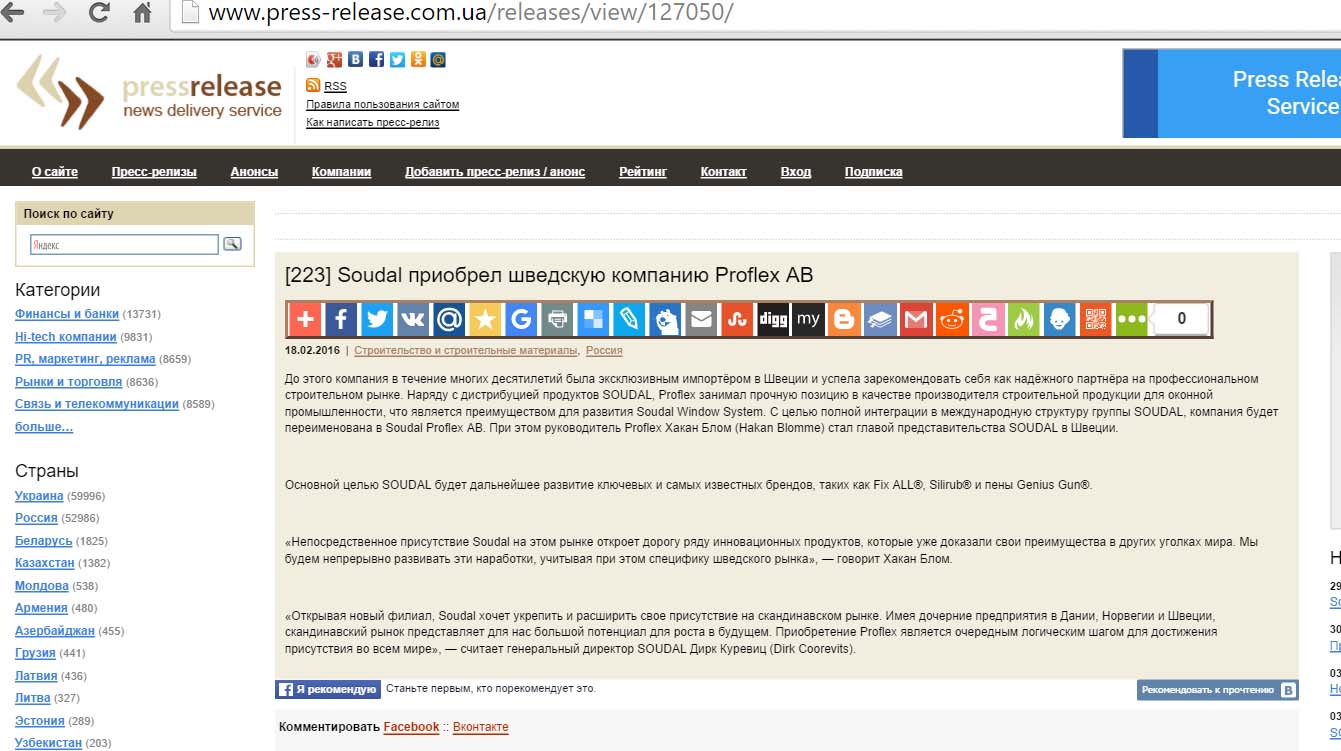Share via the orange Blogger icon

pyautogui.click(x=845, y=319)
